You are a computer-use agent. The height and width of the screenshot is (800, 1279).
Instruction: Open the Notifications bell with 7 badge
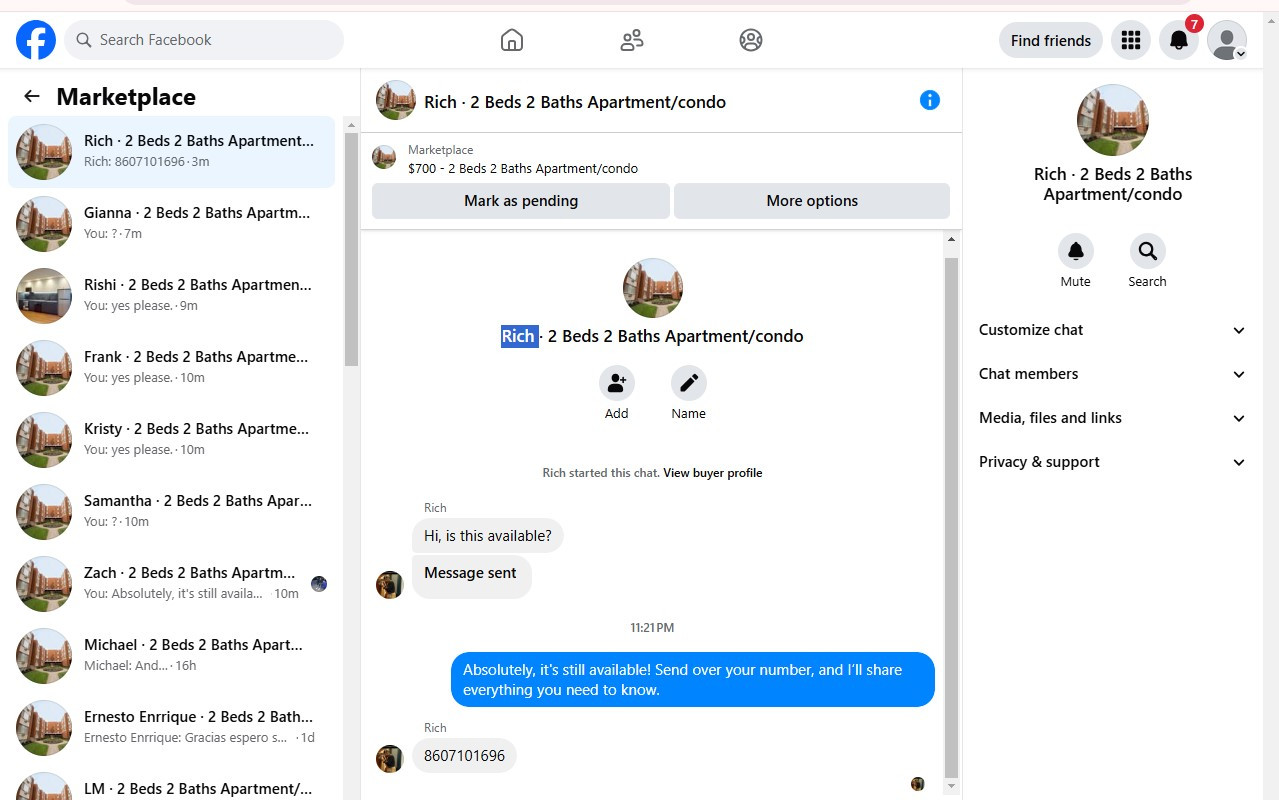click(x=1179, y=40)
